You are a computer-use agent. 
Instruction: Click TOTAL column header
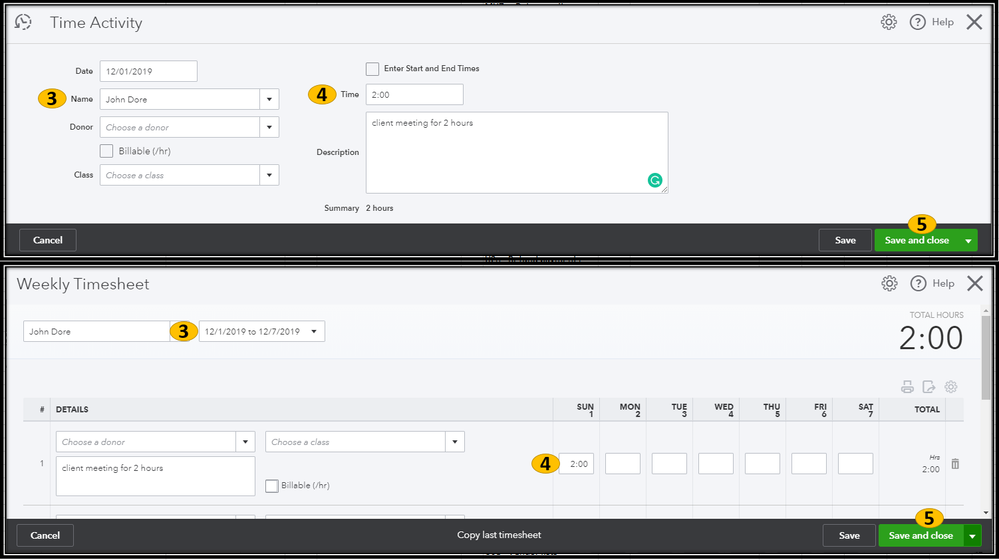(x=927, y=410)
